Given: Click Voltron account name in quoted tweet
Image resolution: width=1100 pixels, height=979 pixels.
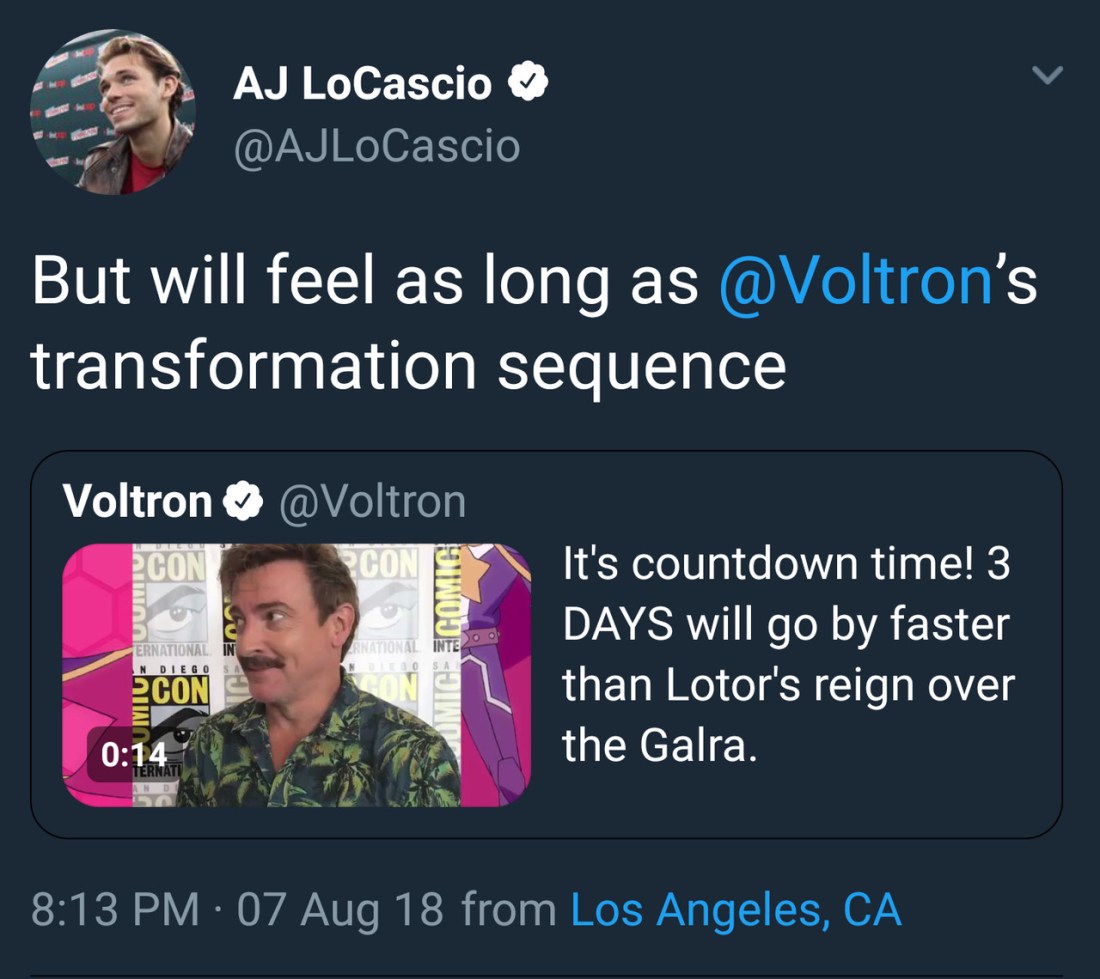Looking at the screenshot, I should [137, 502].
